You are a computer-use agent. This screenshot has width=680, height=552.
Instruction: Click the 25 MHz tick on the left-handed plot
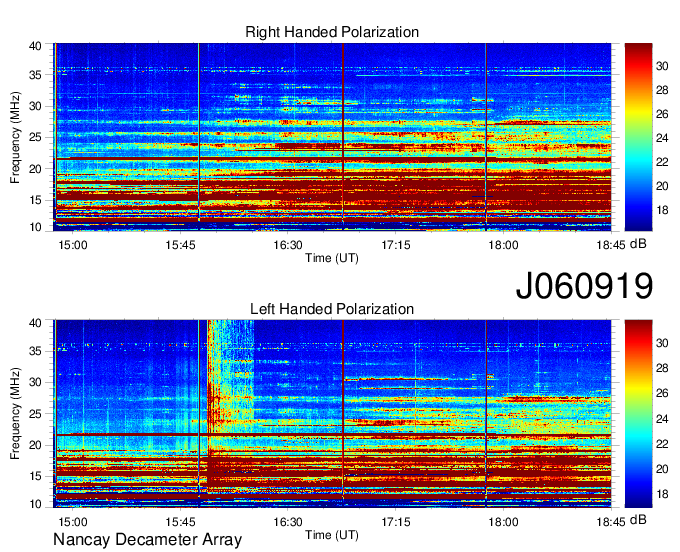pos(35,414)
